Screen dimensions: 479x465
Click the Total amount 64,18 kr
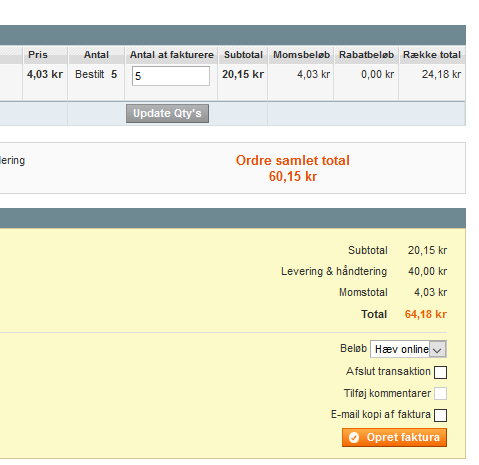coord(426,314)
